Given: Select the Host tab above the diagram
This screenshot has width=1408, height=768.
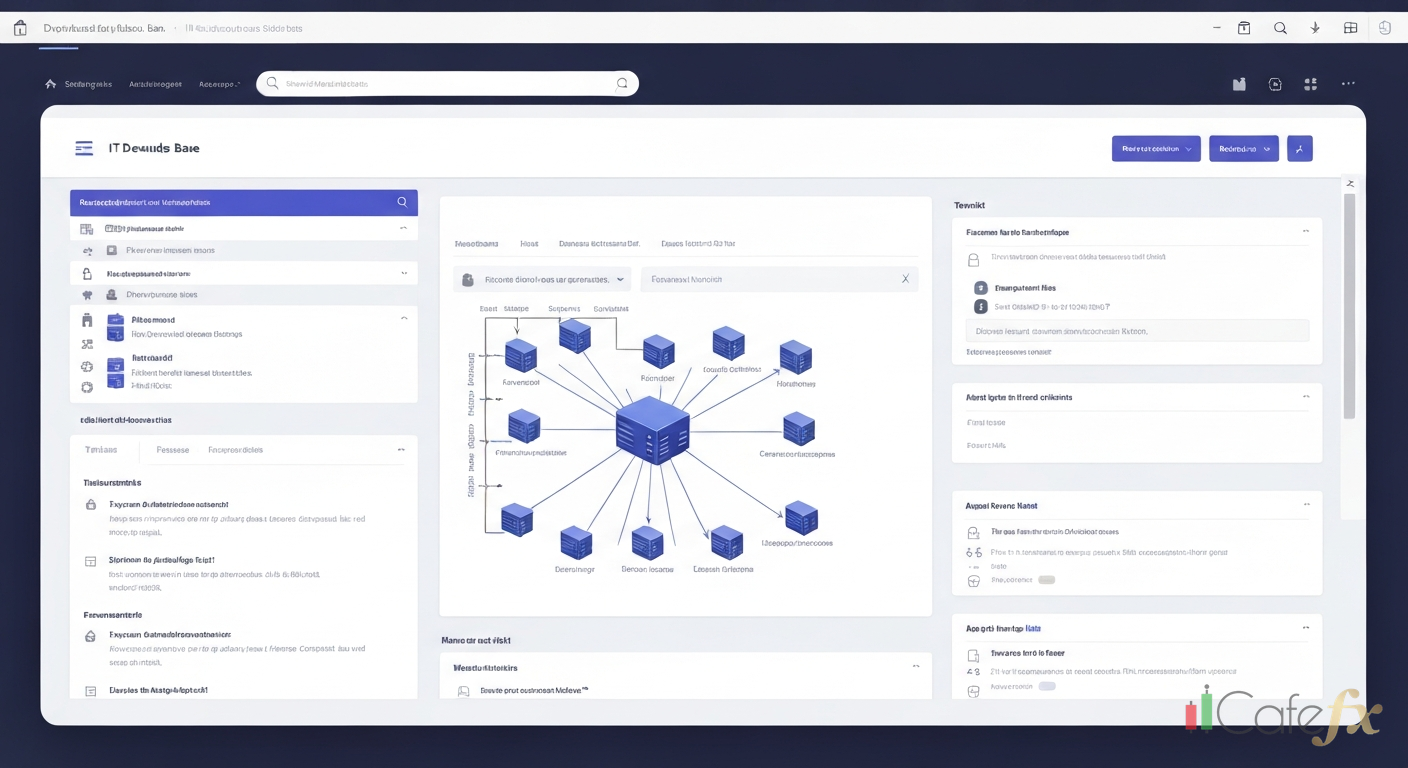Looking at the screenshot, I should tap(529, 243).
